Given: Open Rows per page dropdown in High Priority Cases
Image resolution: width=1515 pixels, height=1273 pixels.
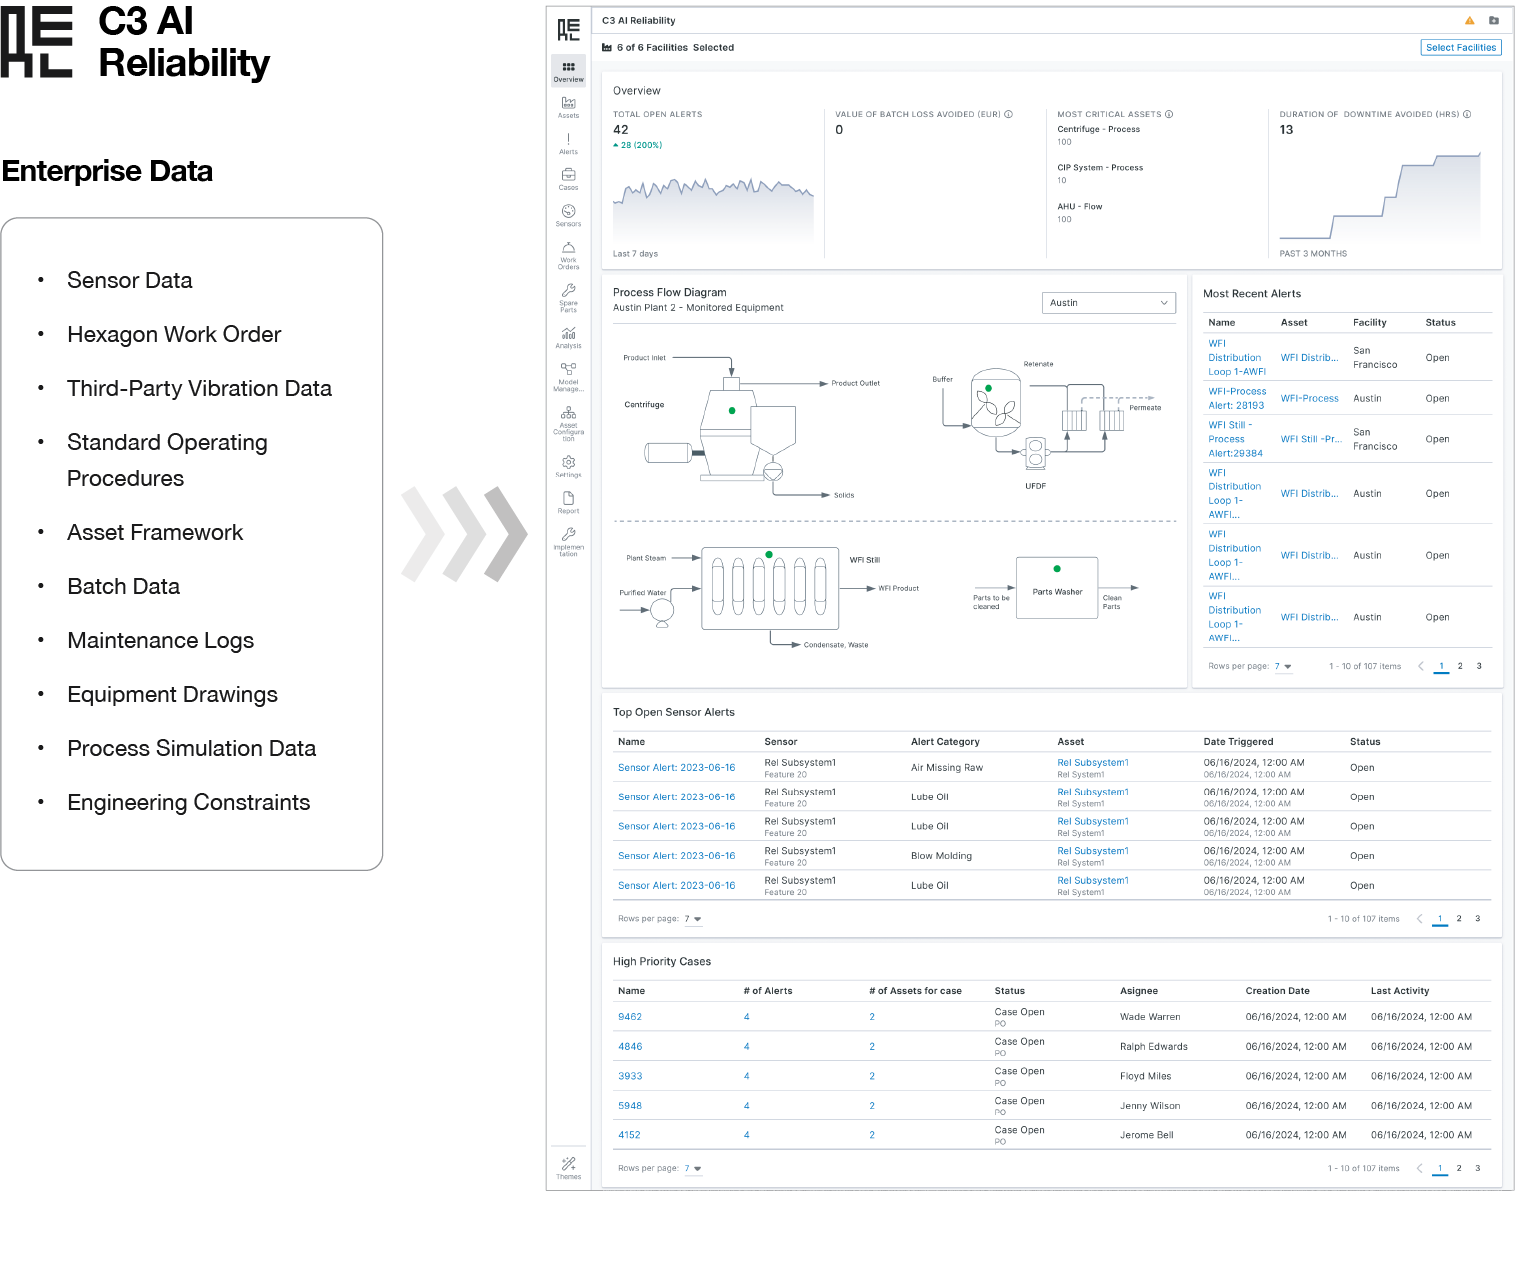Looking at the screenshot, I should [x=692, y=1168].
